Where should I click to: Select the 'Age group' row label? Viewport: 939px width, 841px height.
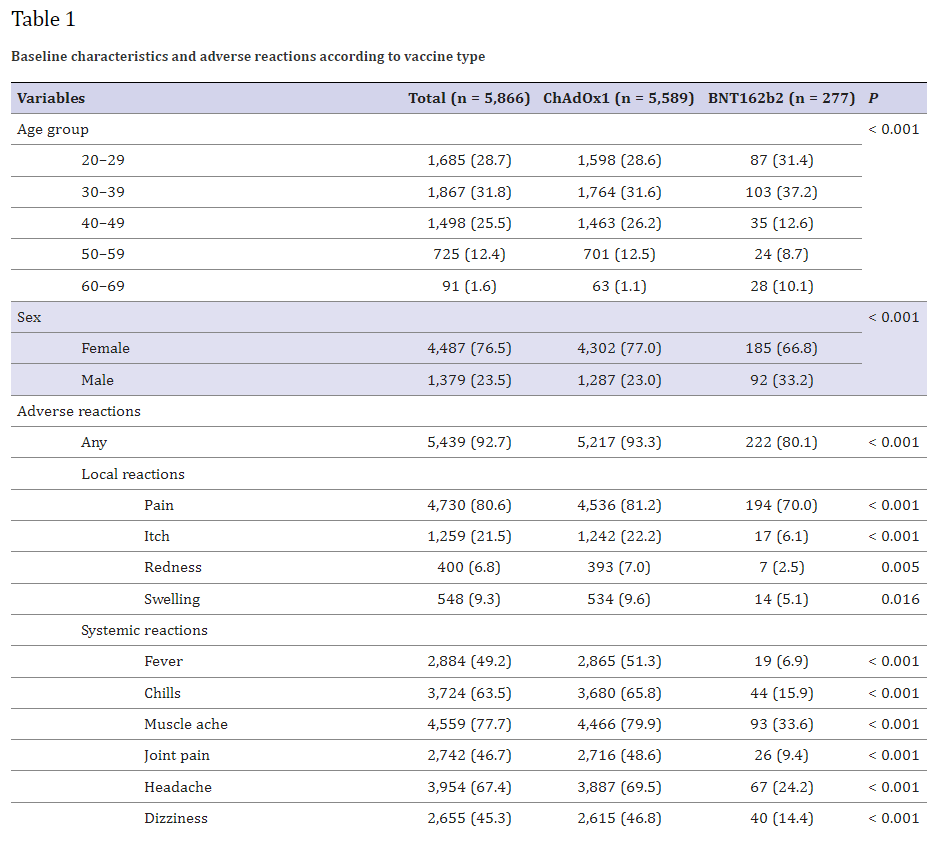(x=53, y=129)
